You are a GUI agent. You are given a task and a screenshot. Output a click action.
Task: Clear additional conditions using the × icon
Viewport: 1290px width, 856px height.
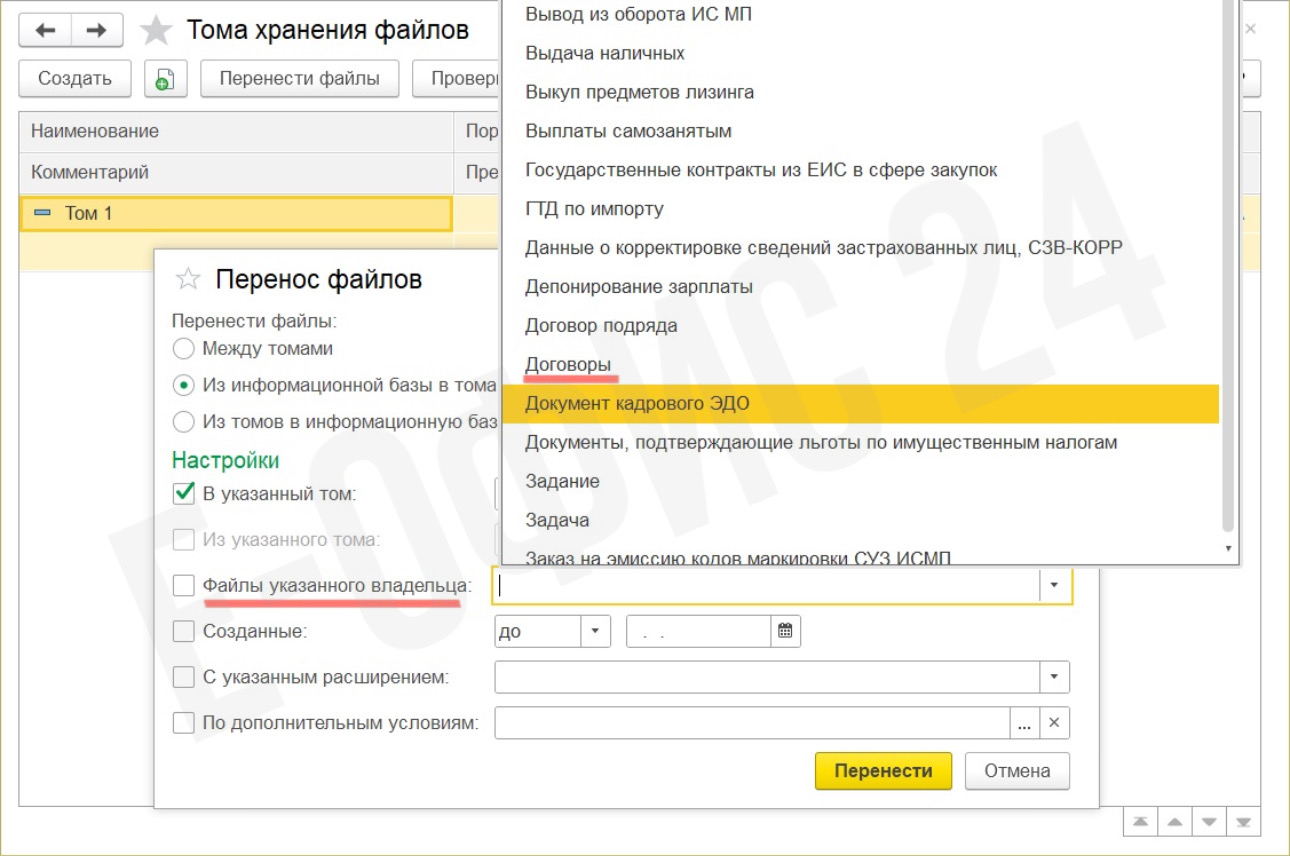1055,723
